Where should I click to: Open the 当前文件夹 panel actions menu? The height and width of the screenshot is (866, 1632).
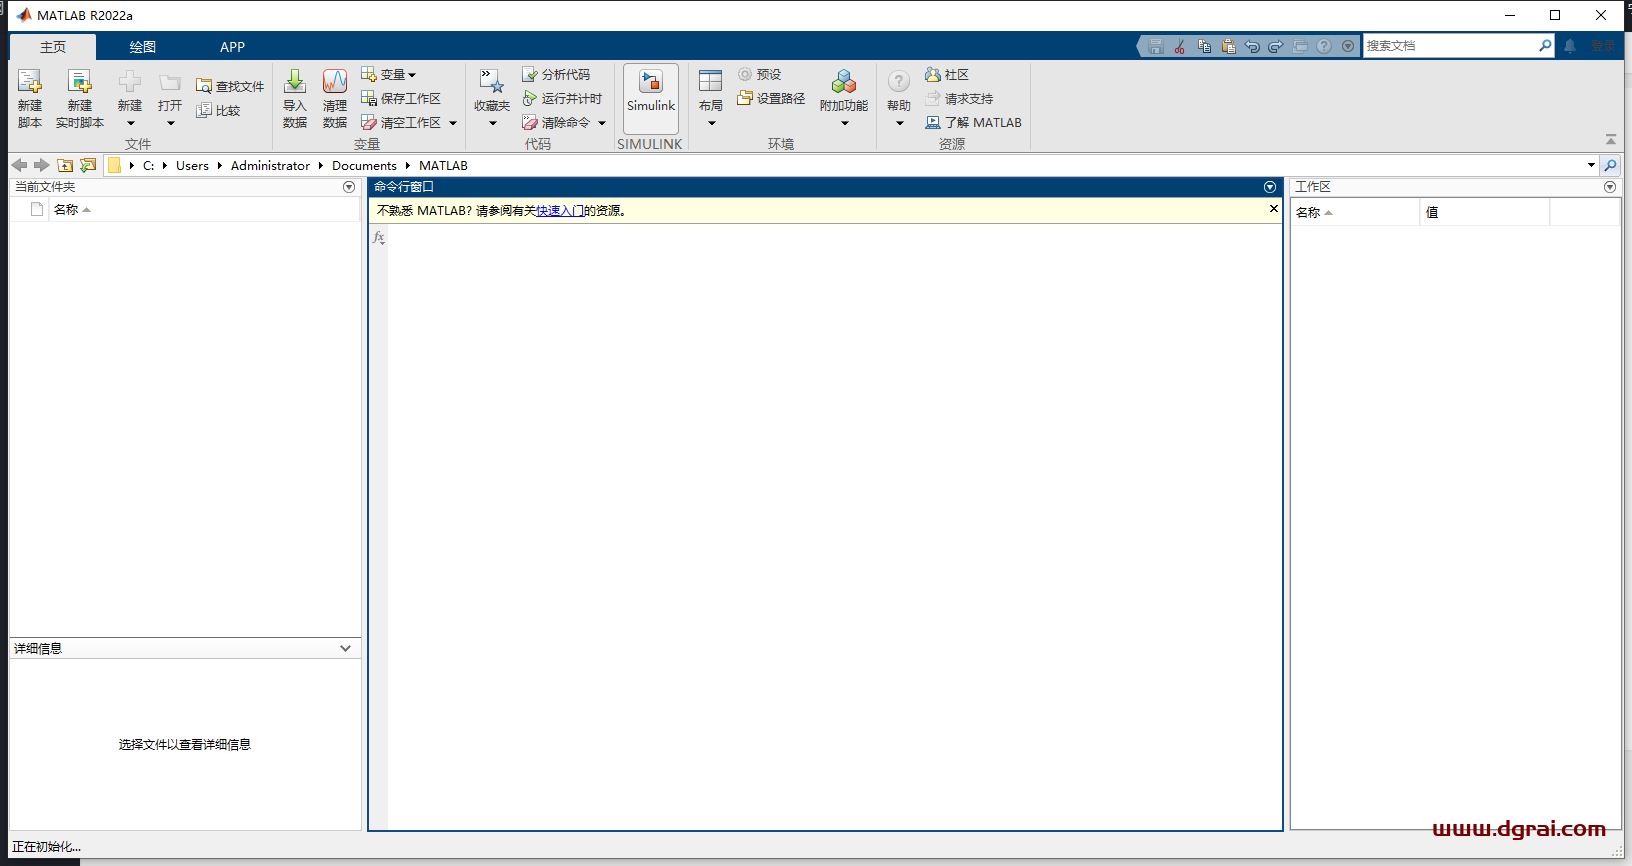(349, 187)
